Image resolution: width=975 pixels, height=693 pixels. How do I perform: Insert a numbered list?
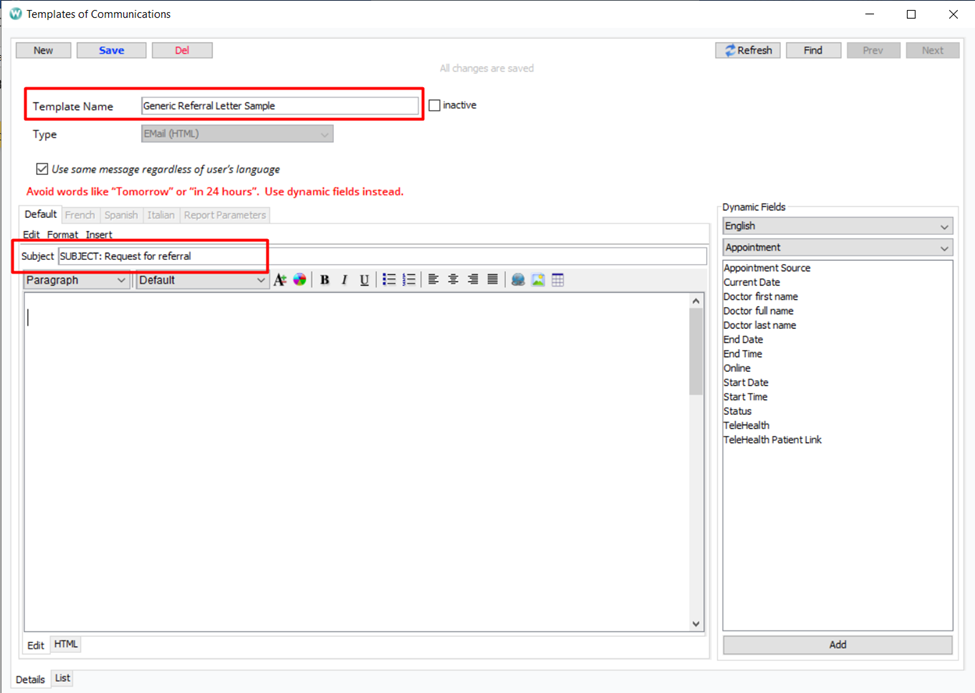[x=409, y=280]
